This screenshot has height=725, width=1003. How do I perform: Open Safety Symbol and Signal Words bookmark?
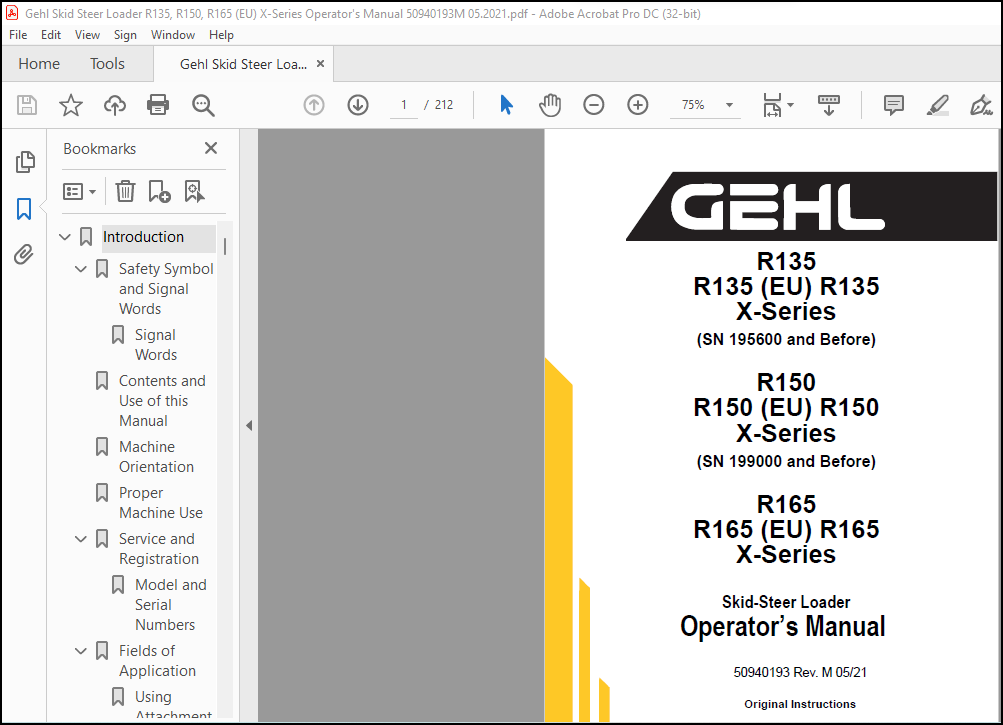point(166,289)
